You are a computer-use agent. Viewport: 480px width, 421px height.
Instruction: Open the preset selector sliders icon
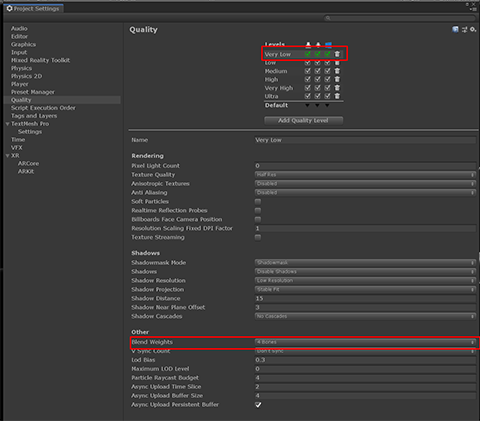click(464, 30)
